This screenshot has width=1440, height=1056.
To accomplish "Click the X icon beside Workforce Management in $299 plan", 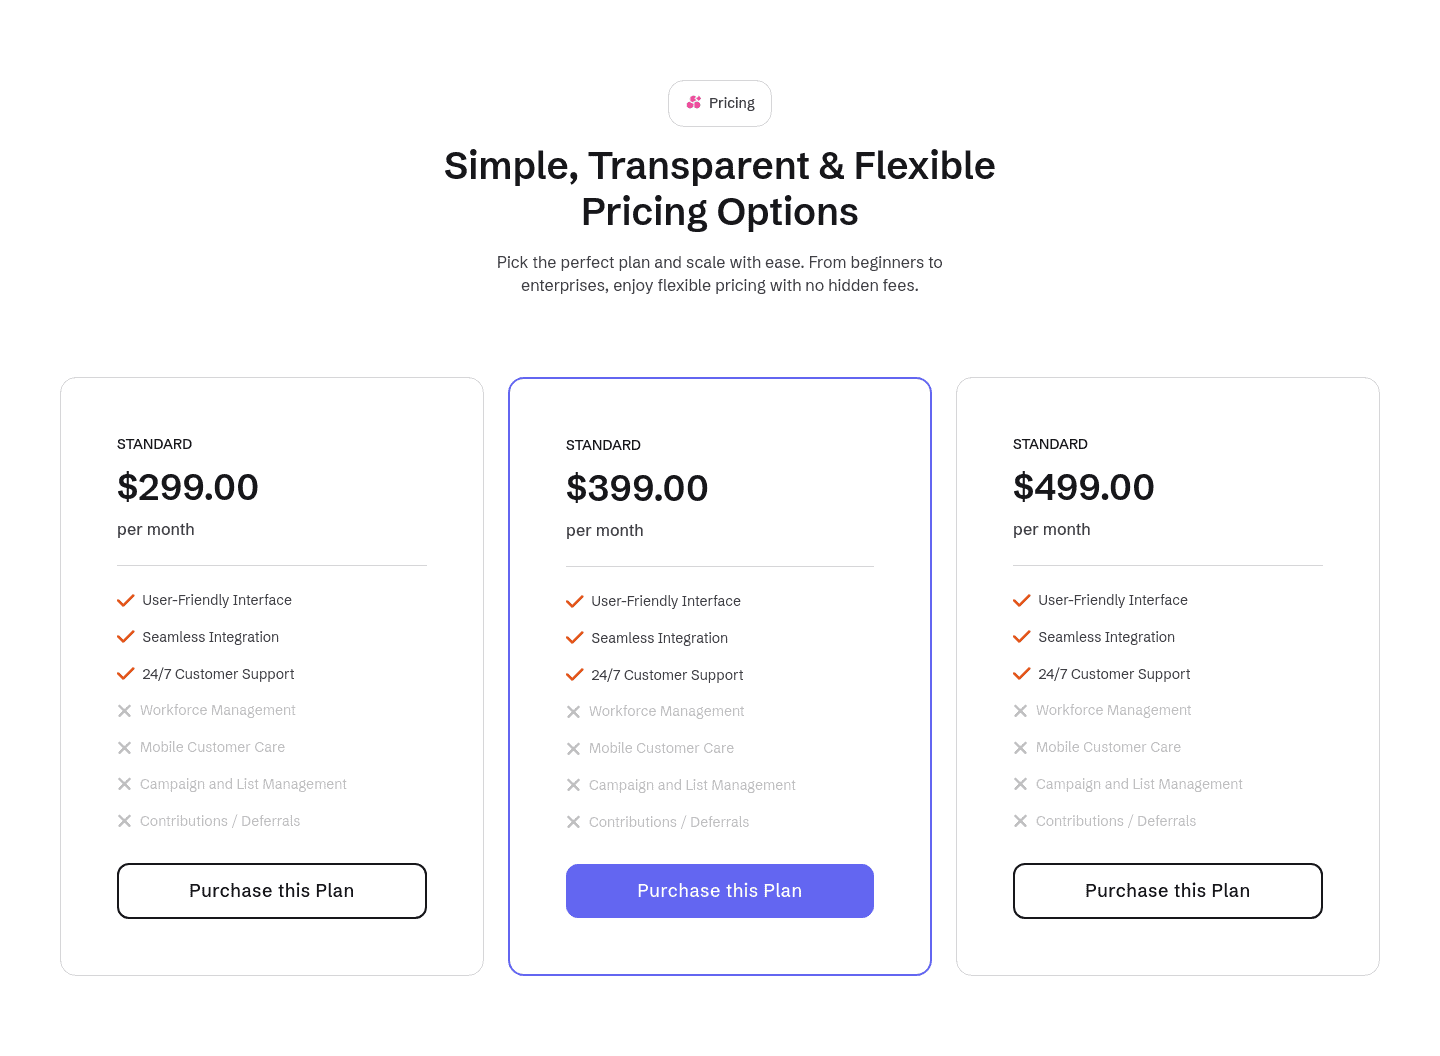I will click(124, 710).
